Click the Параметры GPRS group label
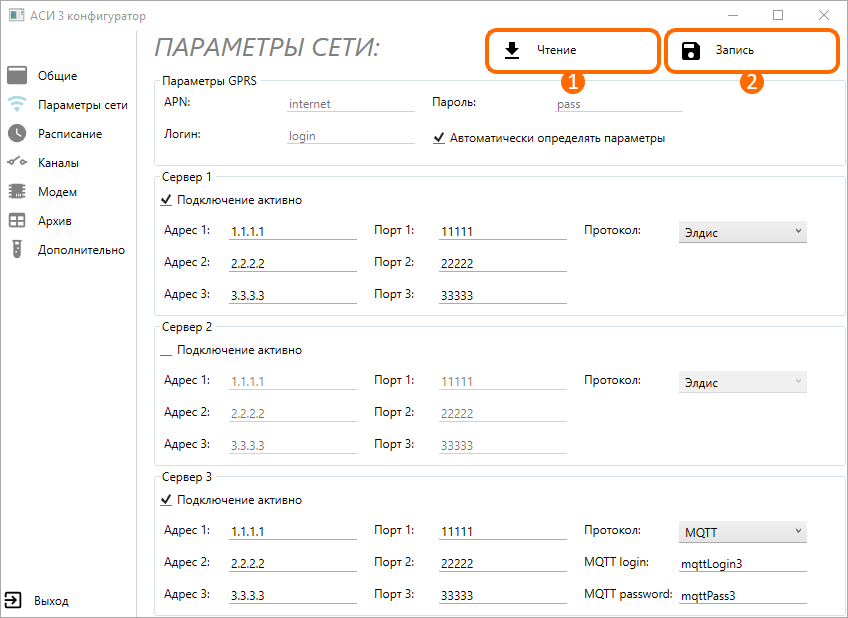This screenshot has width=848, height=618. [x=209, y=81]
